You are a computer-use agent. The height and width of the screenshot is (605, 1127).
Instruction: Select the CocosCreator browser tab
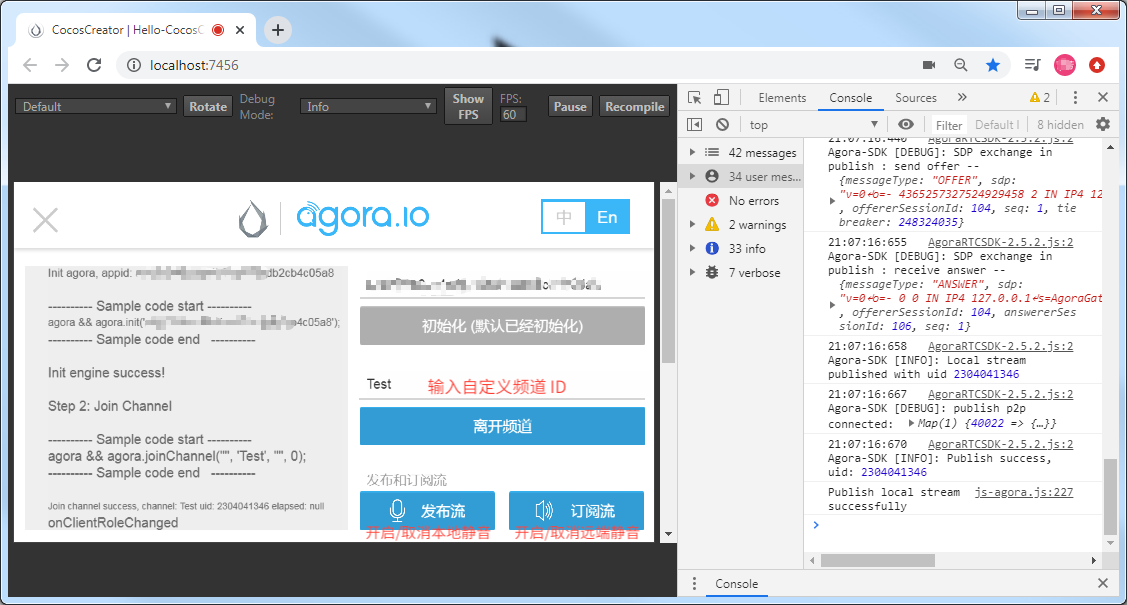135,30
